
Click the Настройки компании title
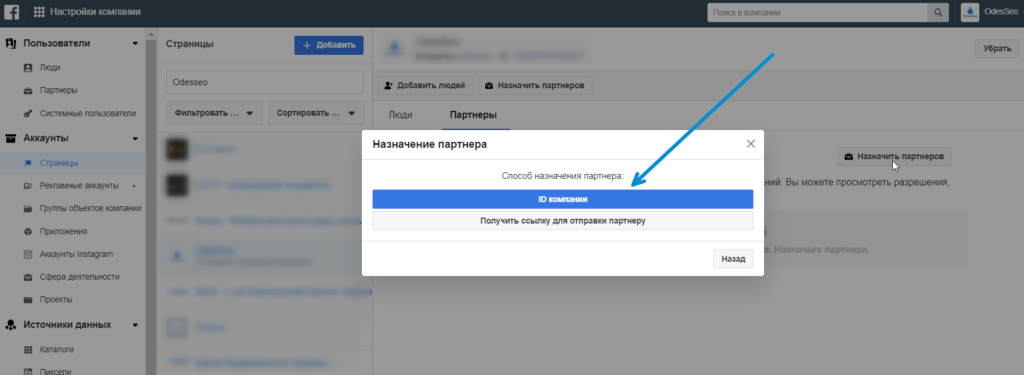95,12
